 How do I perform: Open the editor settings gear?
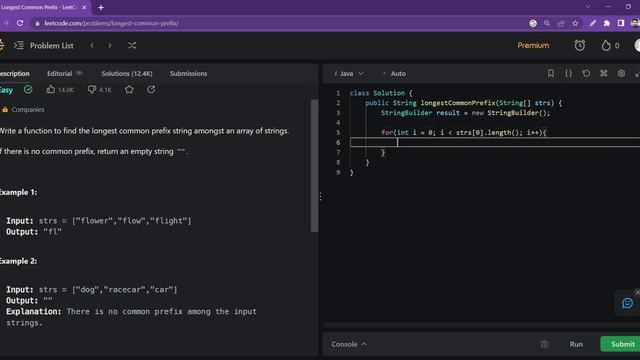pos(621,73)
